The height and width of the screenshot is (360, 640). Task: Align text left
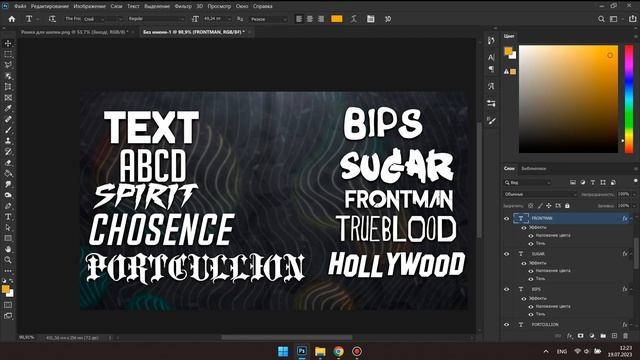pos(299,19)
